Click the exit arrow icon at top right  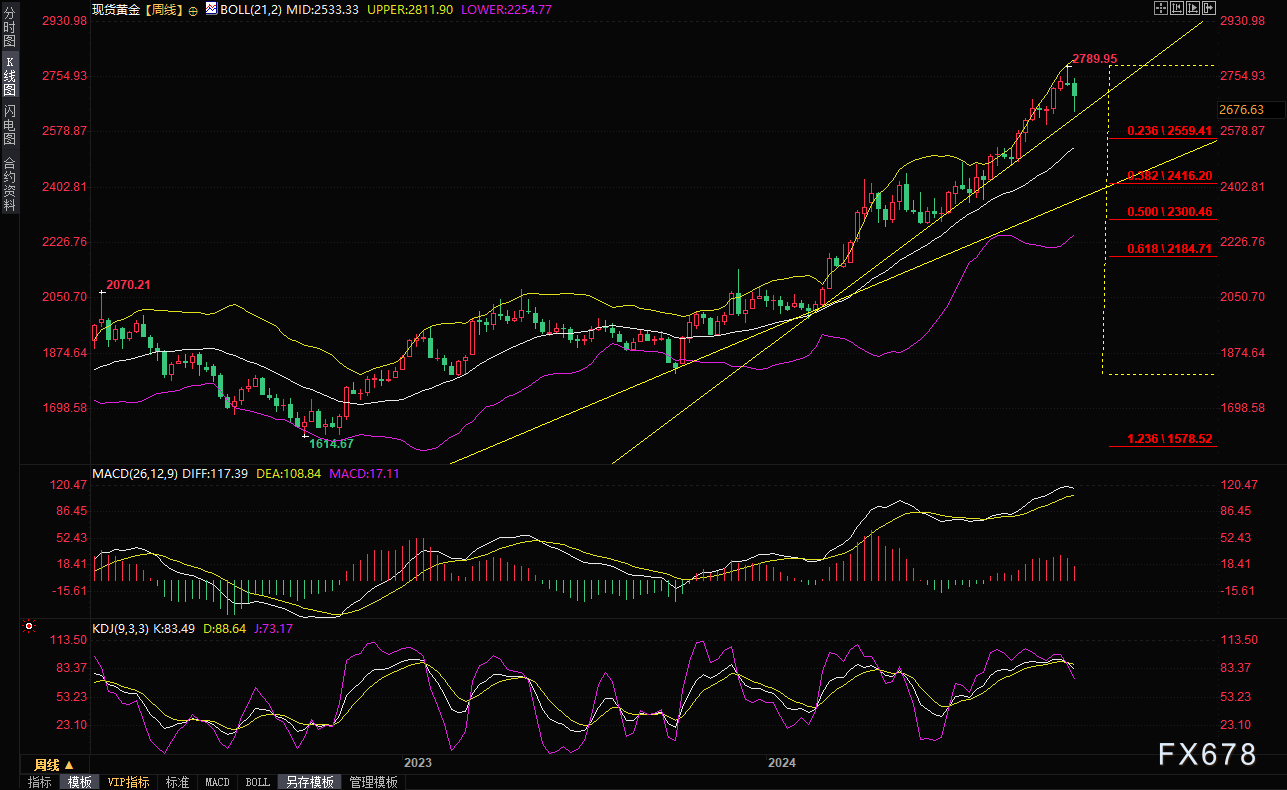(x=1211, y=8)
